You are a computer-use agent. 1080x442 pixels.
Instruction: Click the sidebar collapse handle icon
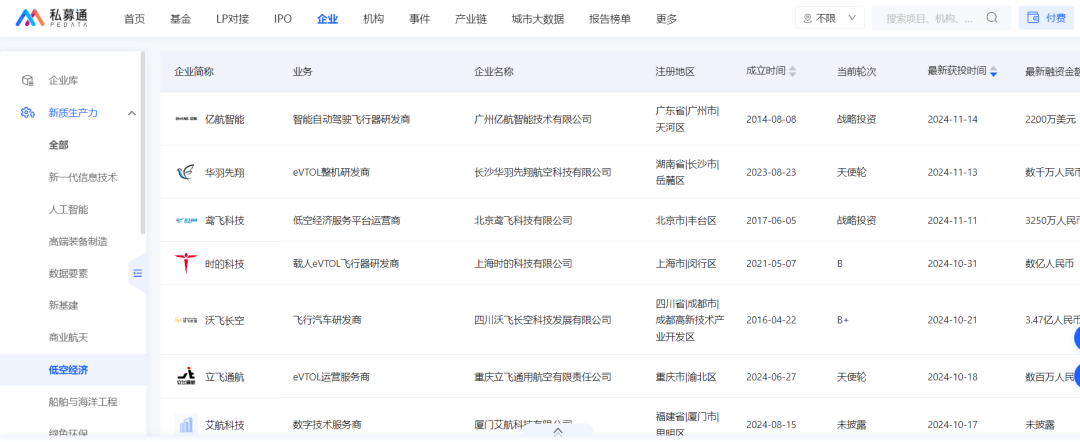click(138, 273)
